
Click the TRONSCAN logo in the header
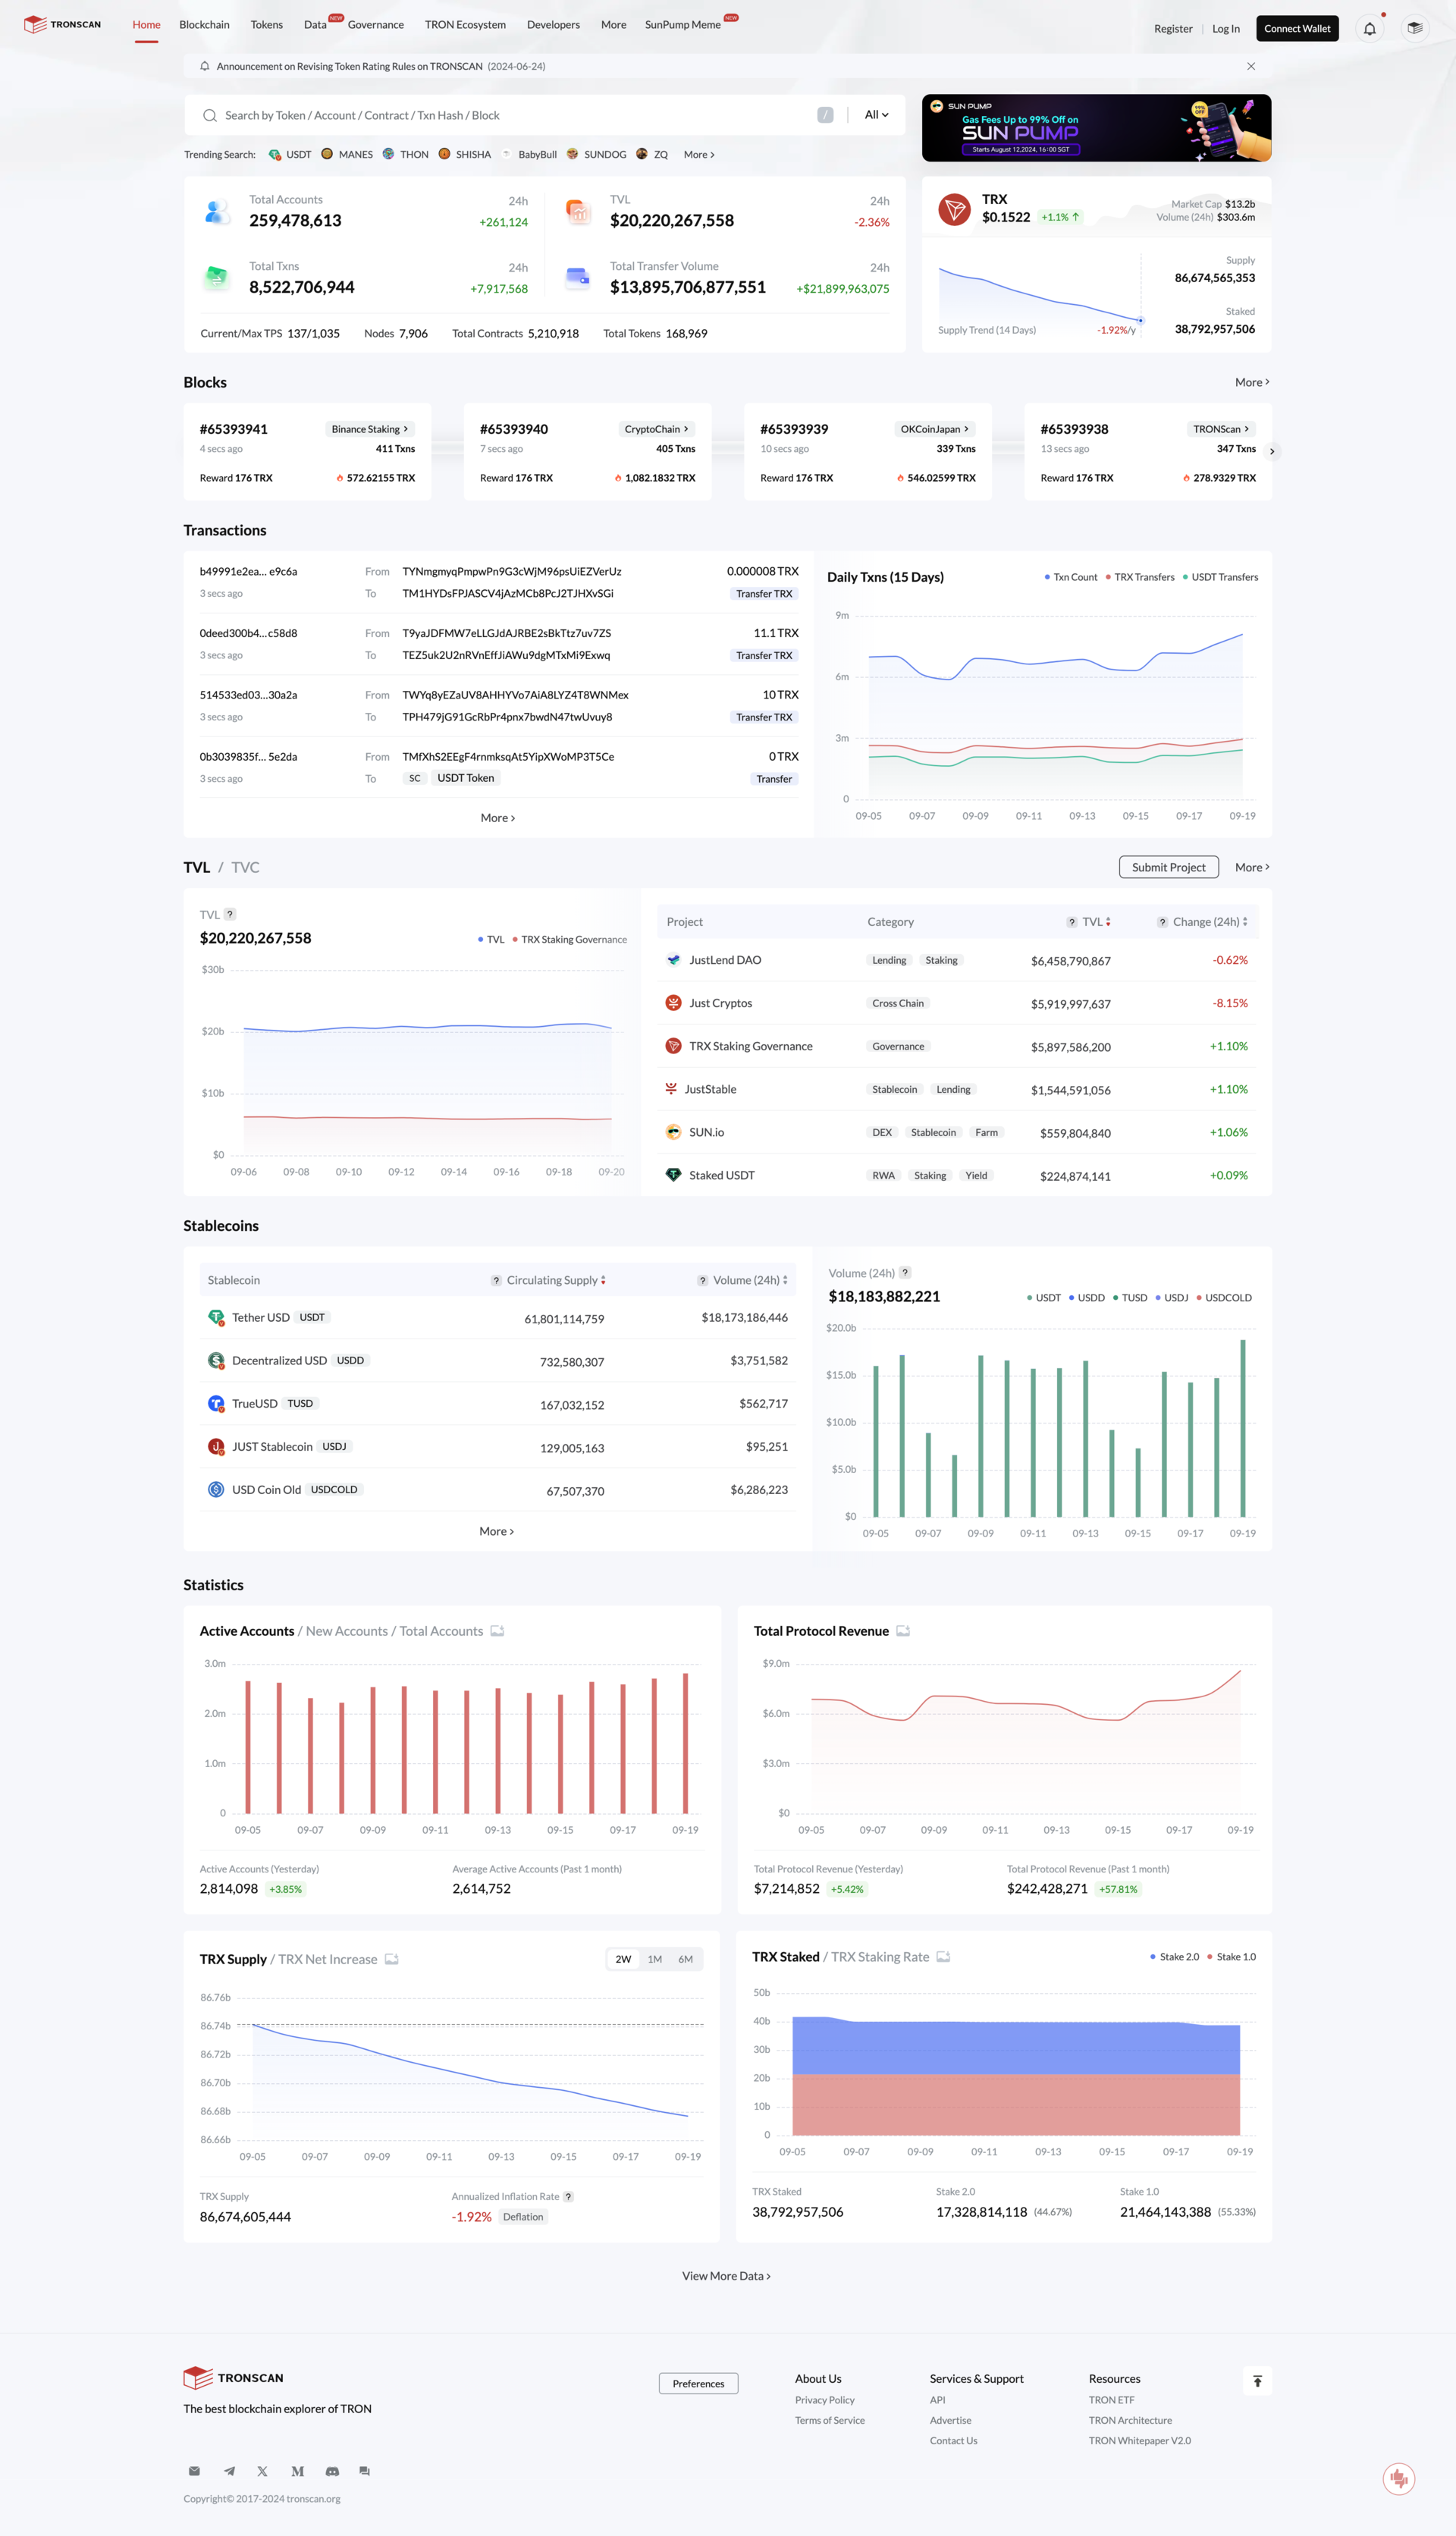point(61,24)
